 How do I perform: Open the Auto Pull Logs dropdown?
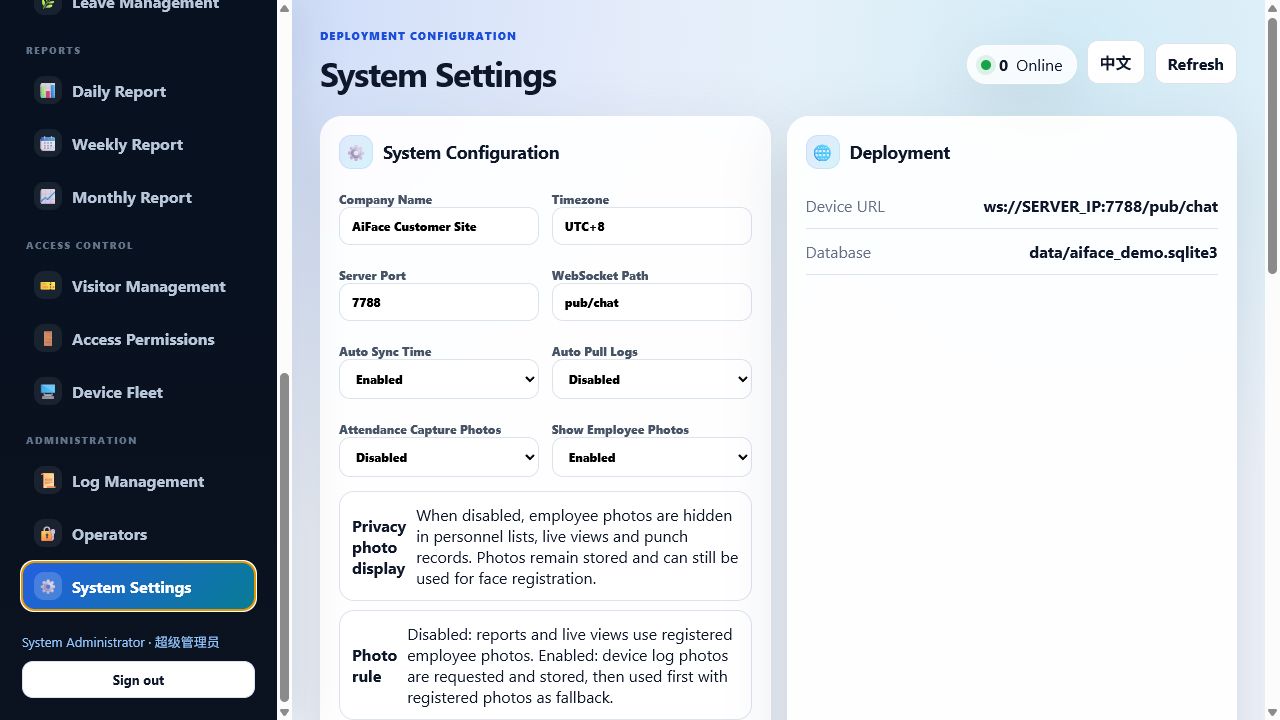click(x=652, y=379)
